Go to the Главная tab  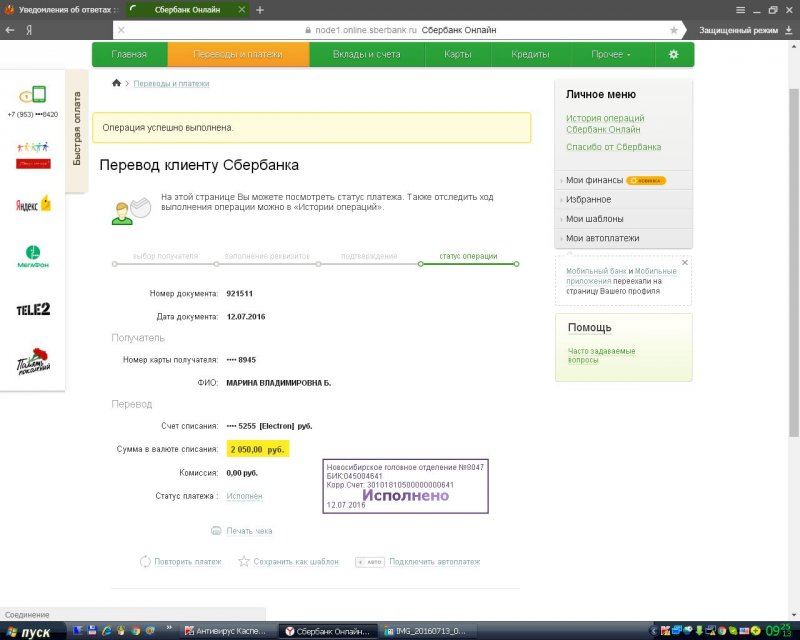(x=129, y=54)
